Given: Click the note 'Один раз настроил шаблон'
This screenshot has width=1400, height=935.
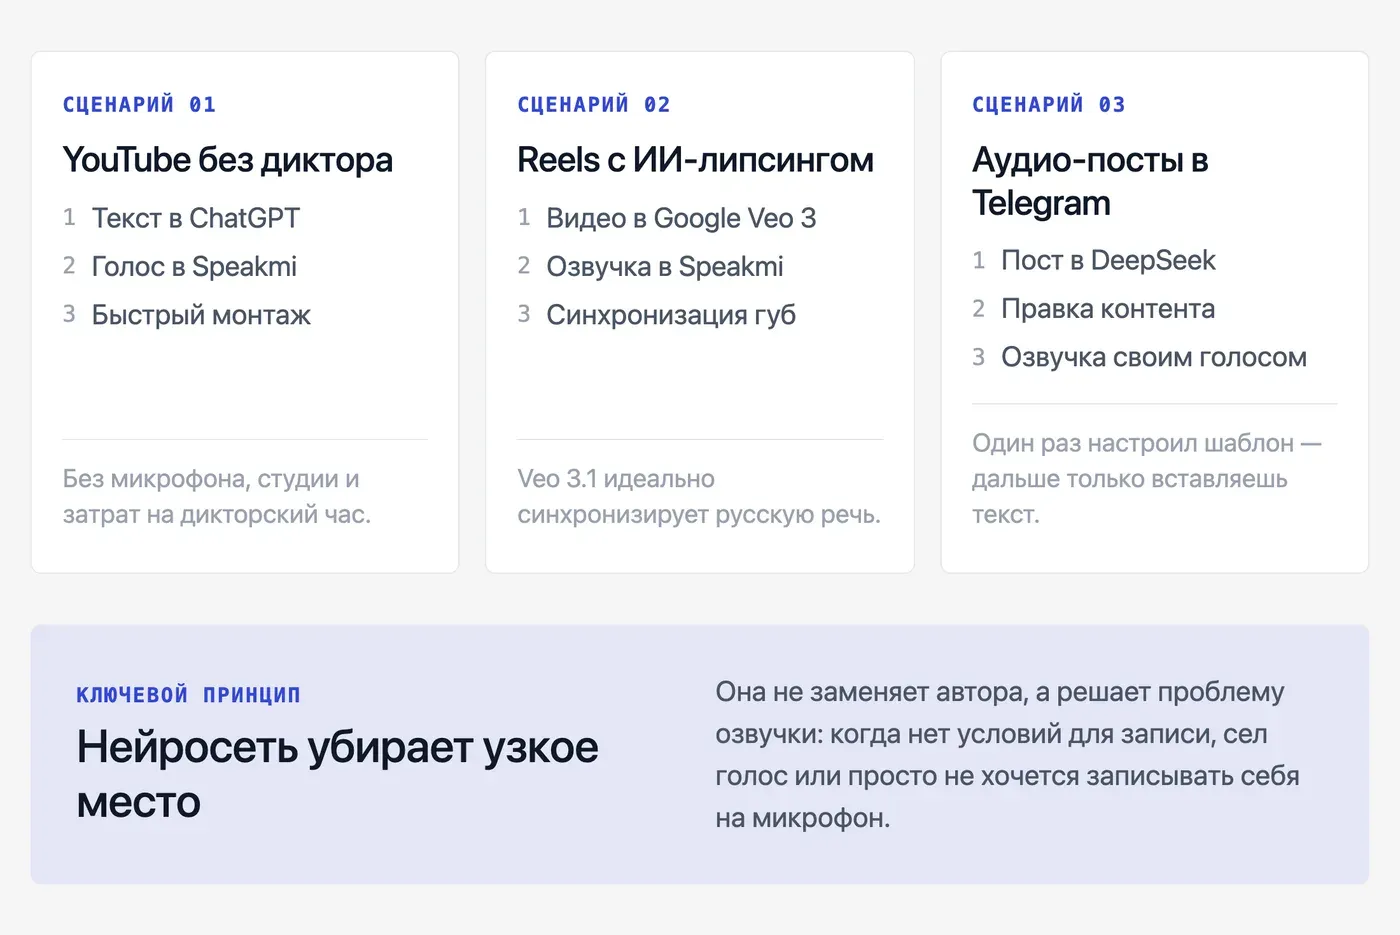Looking at the screenshot, I should 1147,479.
